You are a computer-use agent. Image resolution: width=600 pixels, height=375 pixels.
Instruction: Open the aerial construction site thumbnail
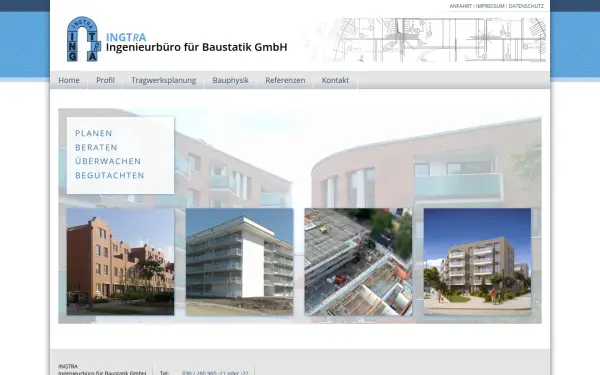359,262
